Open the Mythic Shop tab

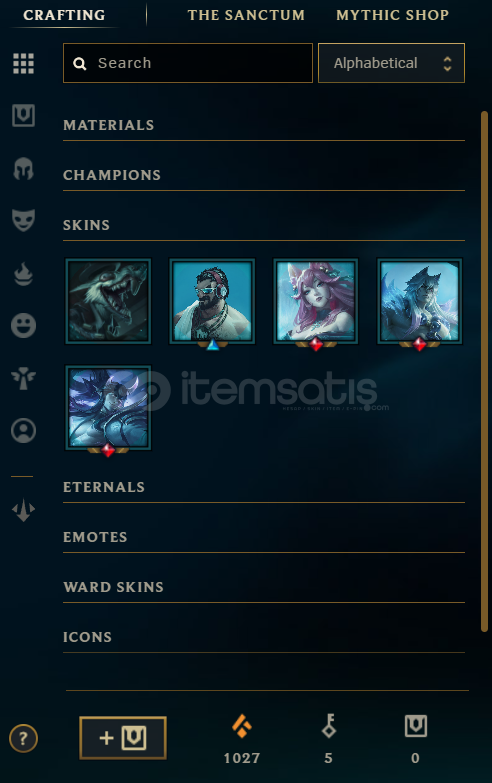(x=393, y=15)
